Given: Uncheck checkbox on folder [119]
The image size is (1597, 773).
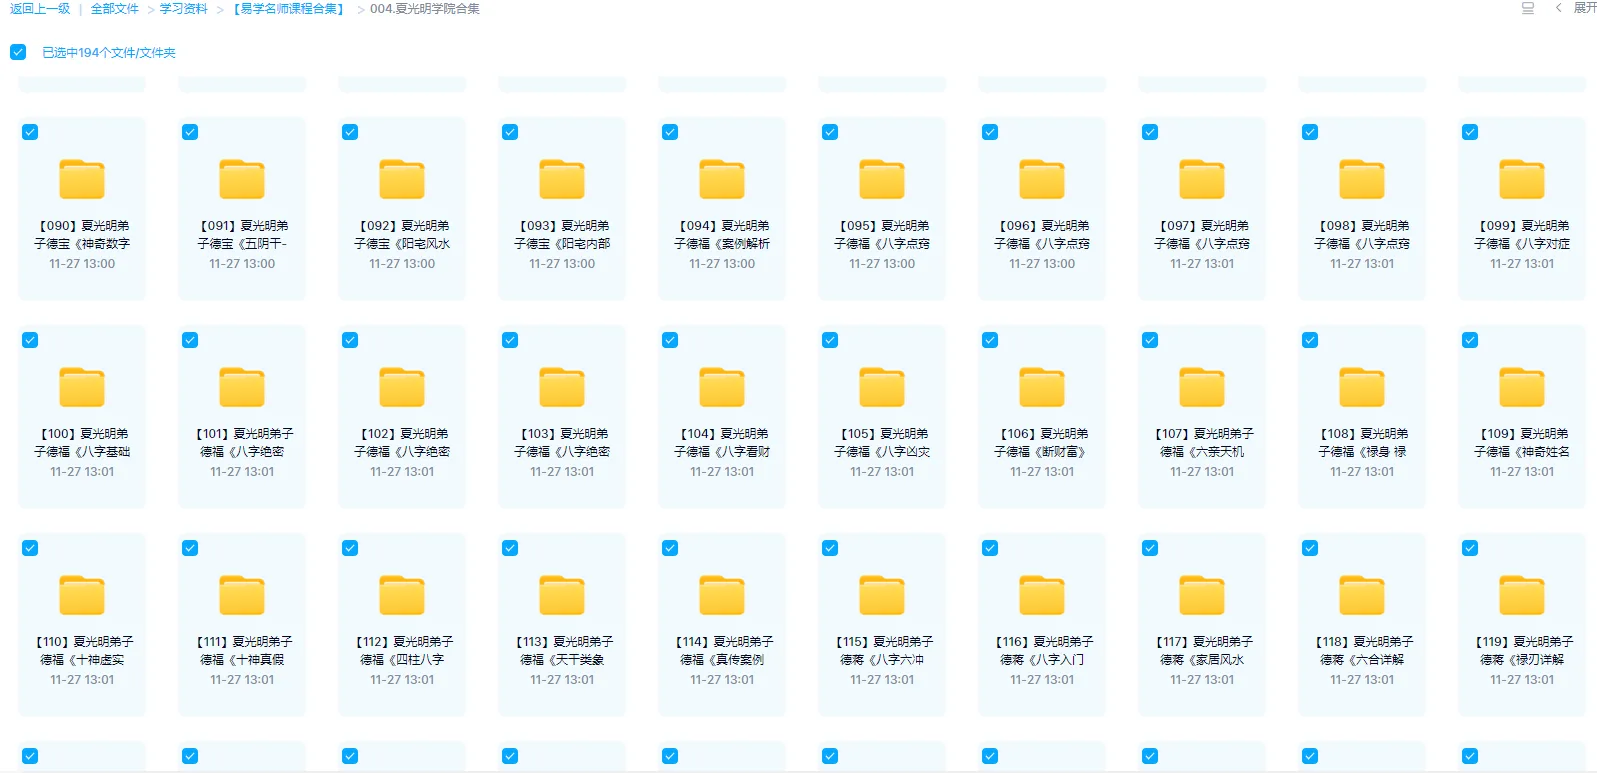Looking at the screenshot, I should (1470, 548).
